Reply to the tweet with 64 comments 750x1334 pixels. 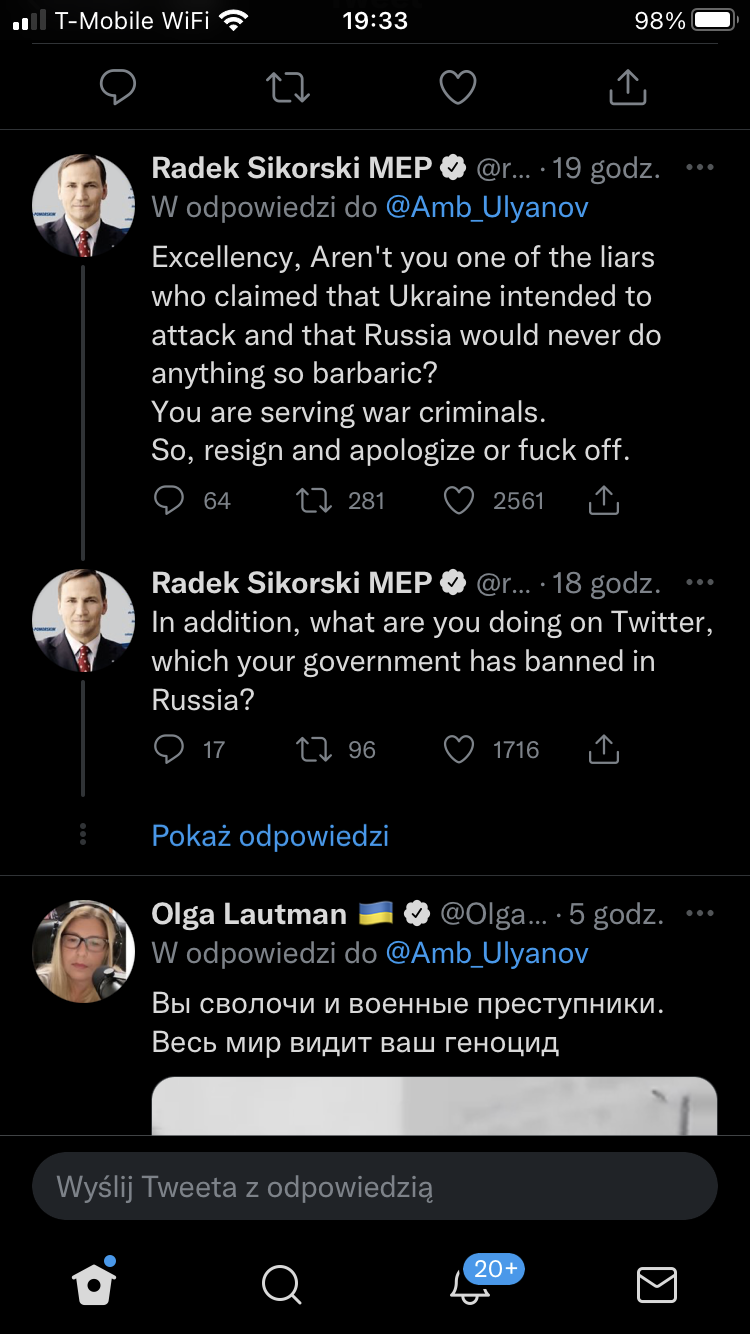pyautogui.click(x=170, y=500)
